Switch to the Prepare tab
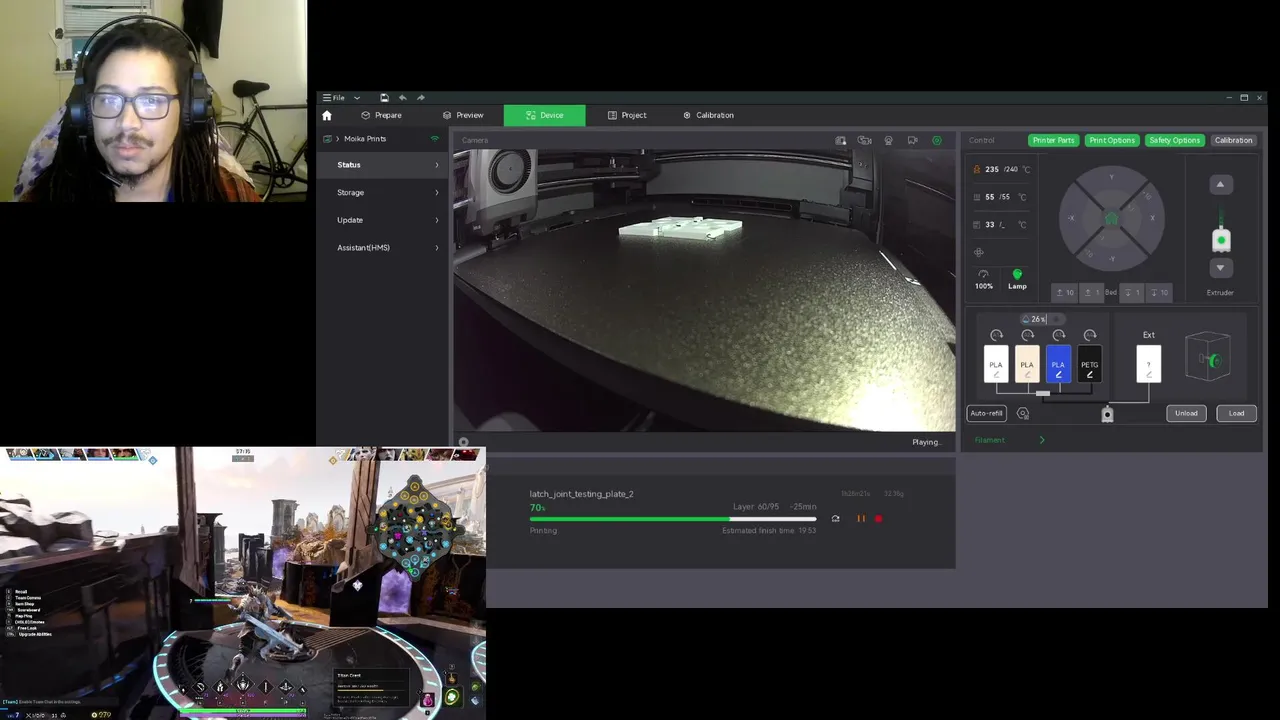This screenshot has width=1280, height=720. tap(381, 115)
